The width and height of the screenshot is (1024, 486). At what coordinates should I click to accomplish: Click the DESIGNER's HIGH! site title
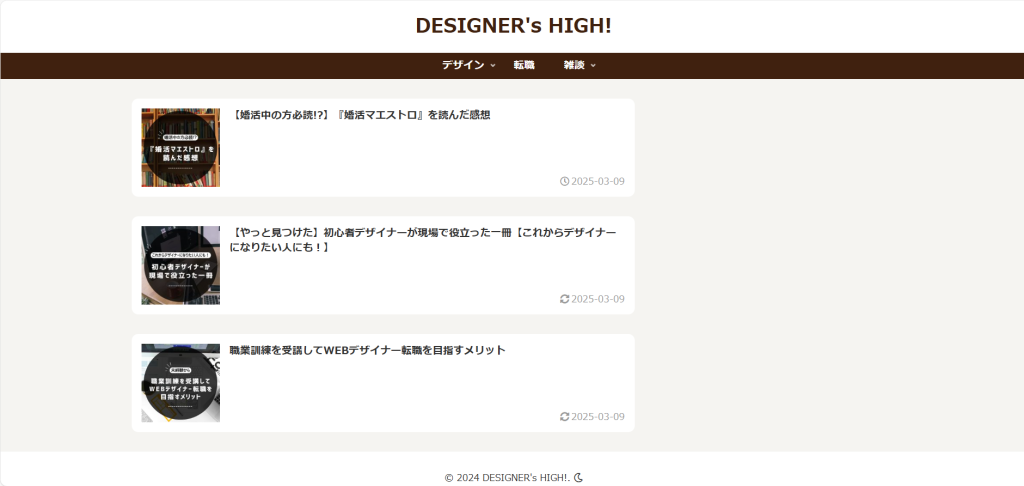[512, 25]
